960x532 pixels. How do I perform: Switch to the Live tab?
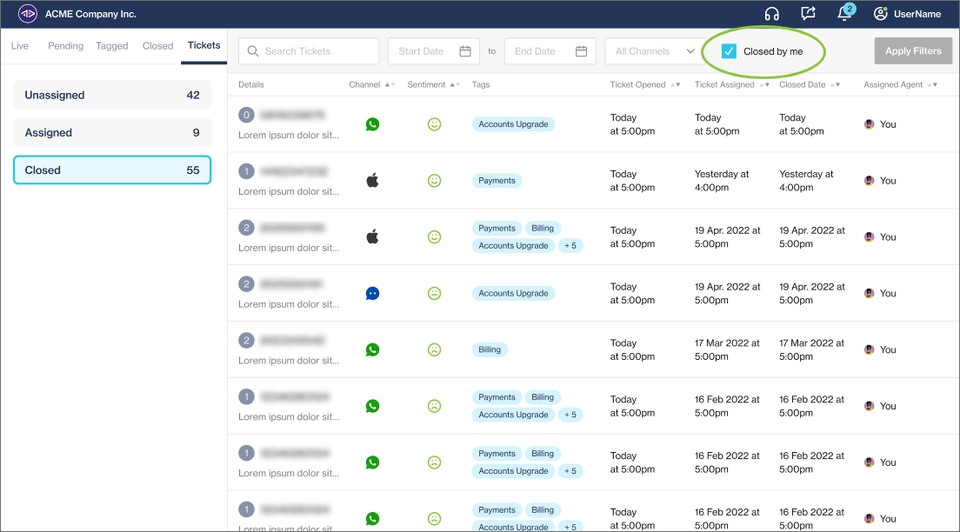click(20, 46)
